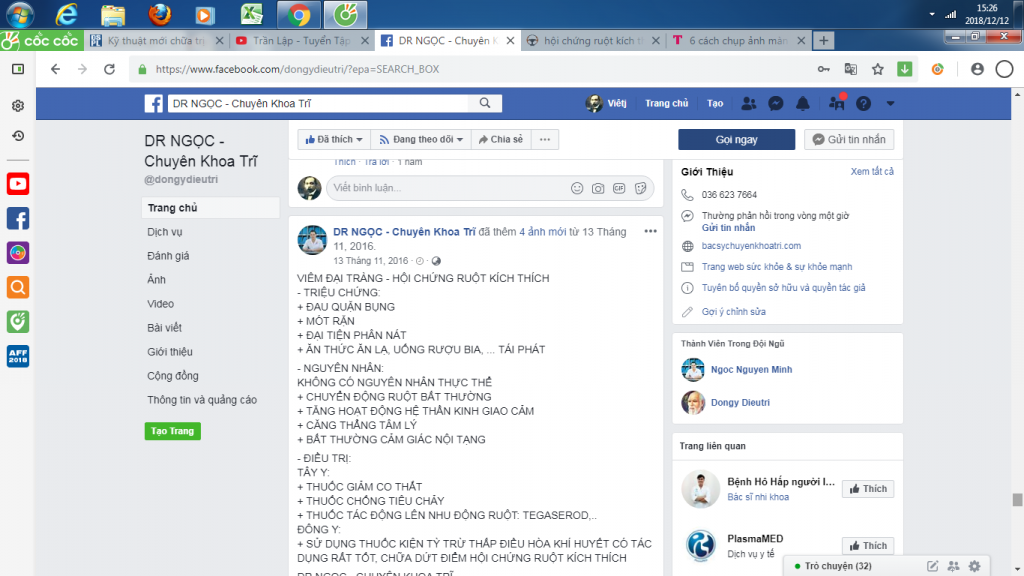Open page more options ellipsis button
The image size is (1024, 576).
pos(545,139)
